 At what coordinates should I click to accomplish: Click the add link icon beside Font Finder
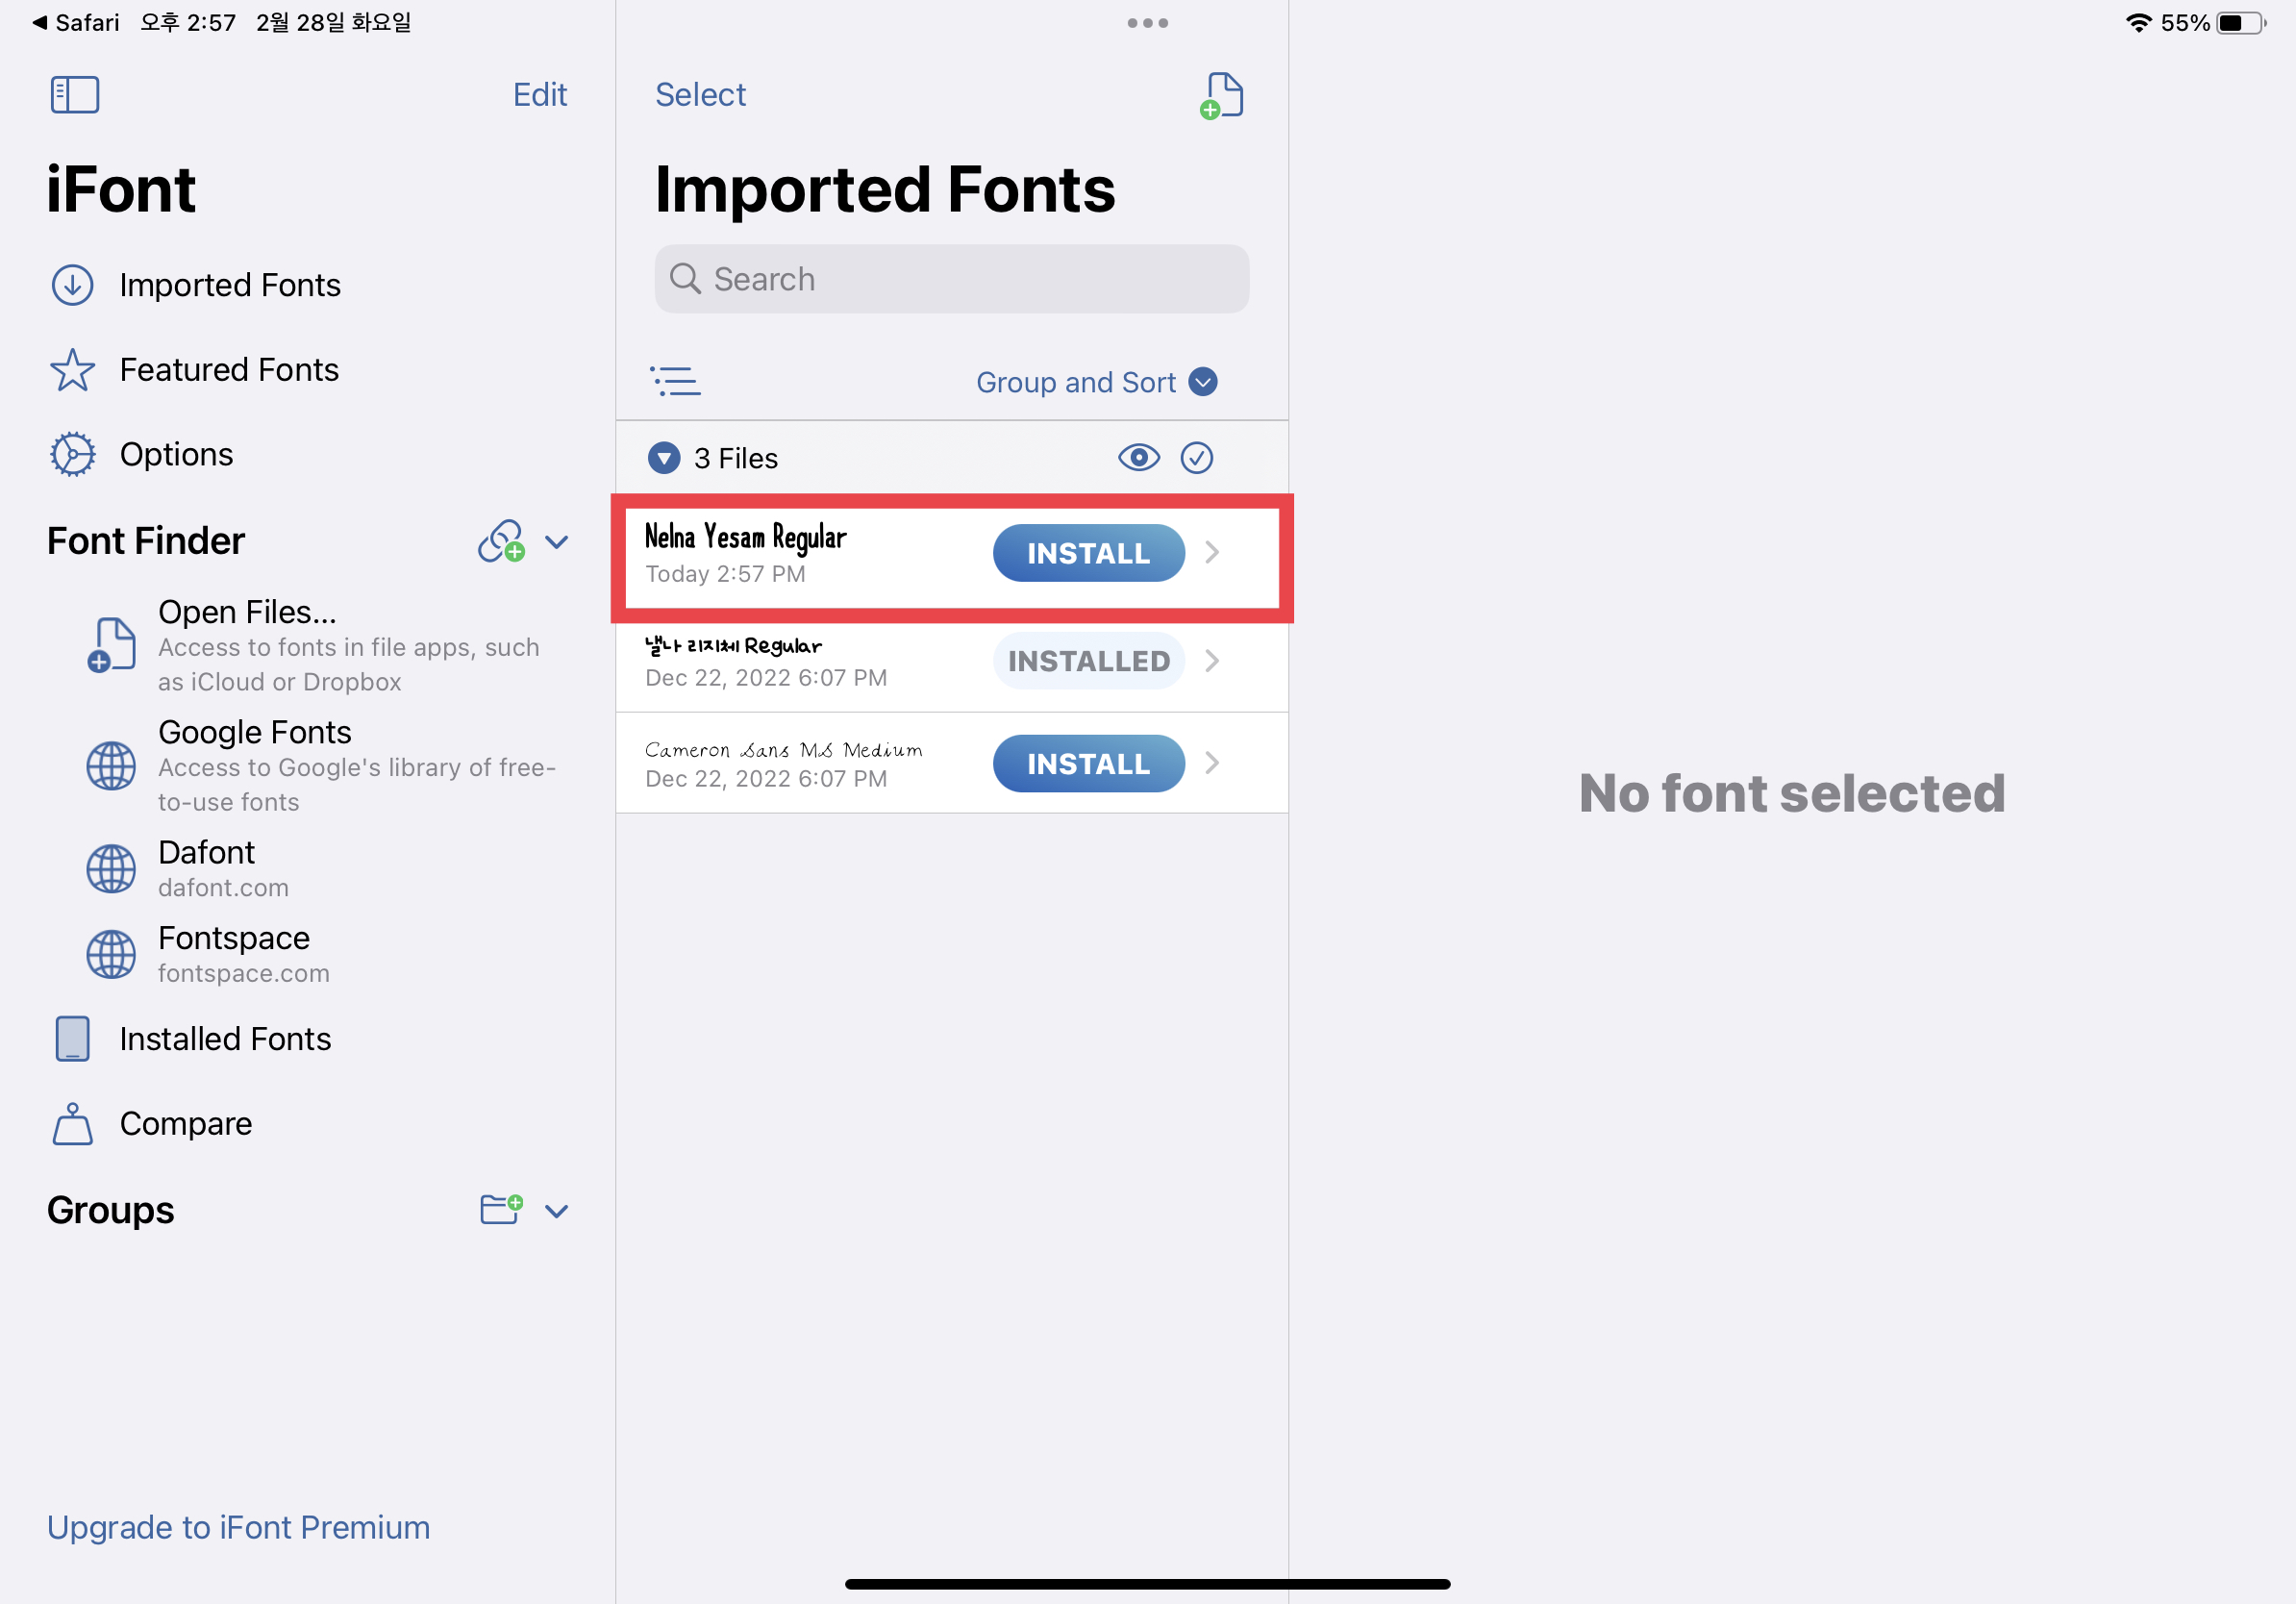[501, 541]
